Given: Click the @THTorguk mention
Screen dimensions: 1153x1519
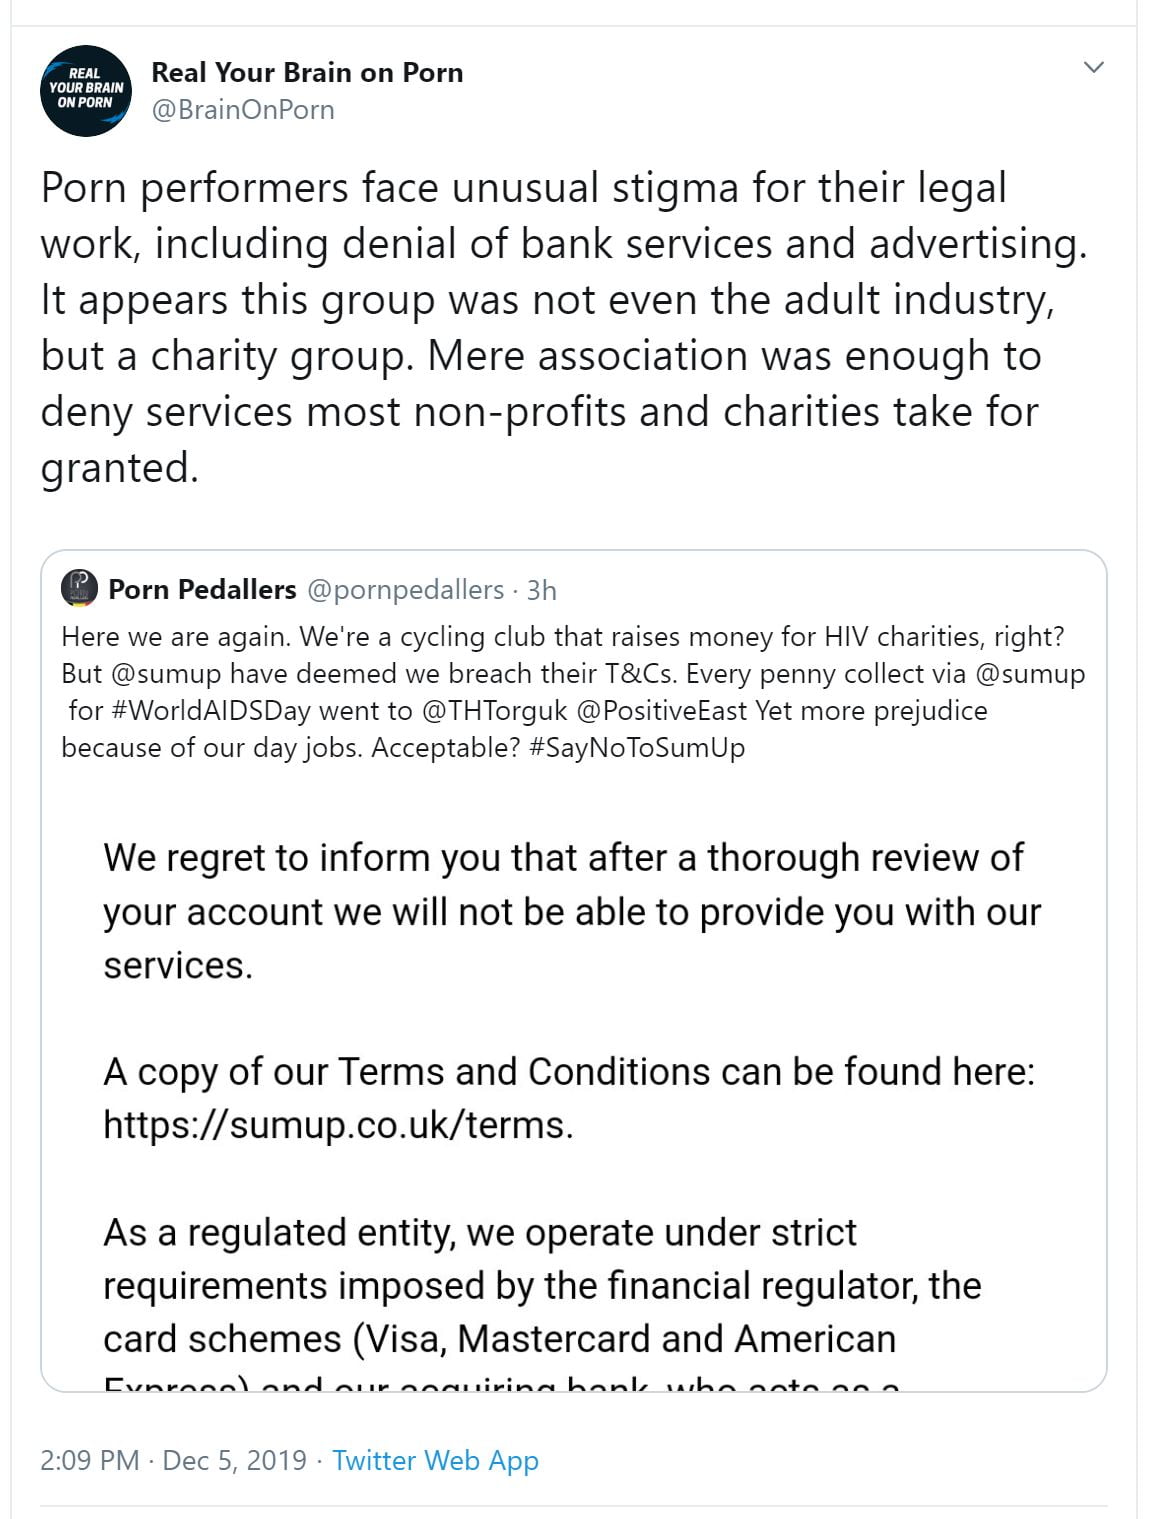Looking at the screenshot, I should click(495, 711).
